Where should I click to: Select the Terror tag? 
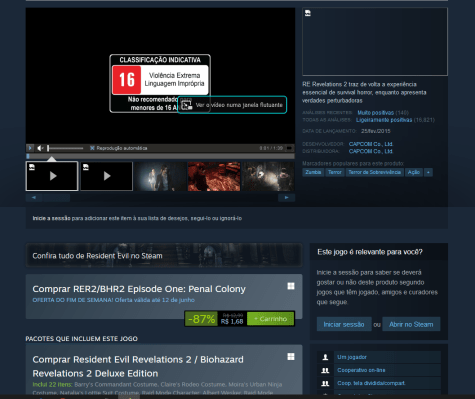pyautogui.click(x=334, y=172)
